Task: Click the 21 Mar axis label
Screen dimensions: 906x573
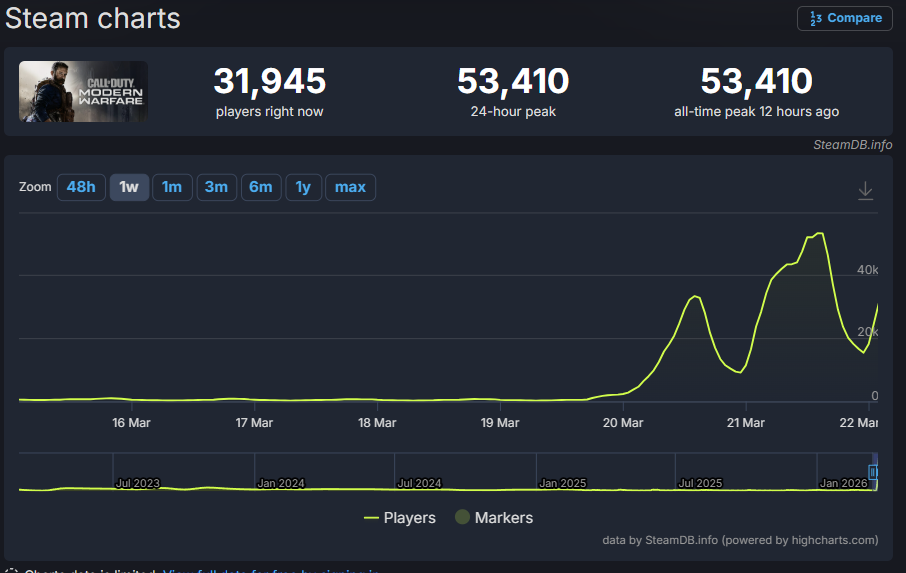Action: (745, 423)
